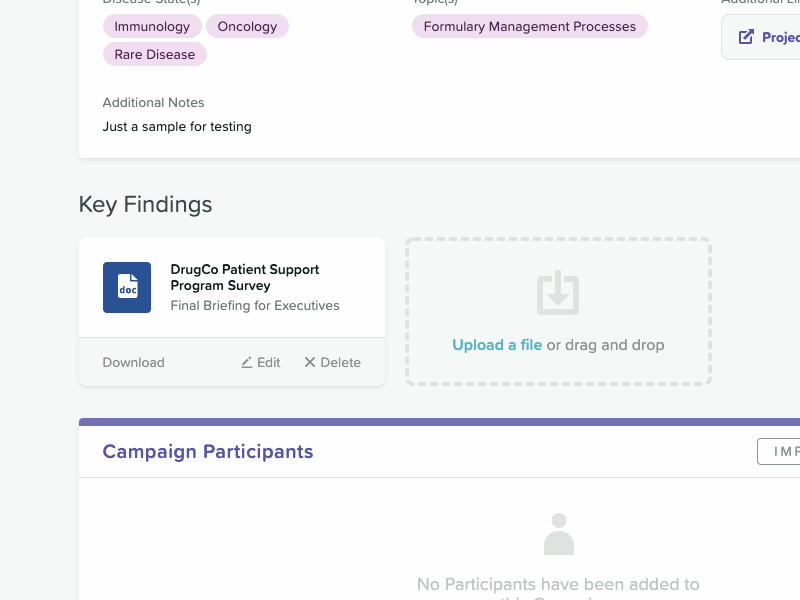Select the Oncology disease state tag
The width and height of the screenshot is (800, 600).
pos(247,27)
